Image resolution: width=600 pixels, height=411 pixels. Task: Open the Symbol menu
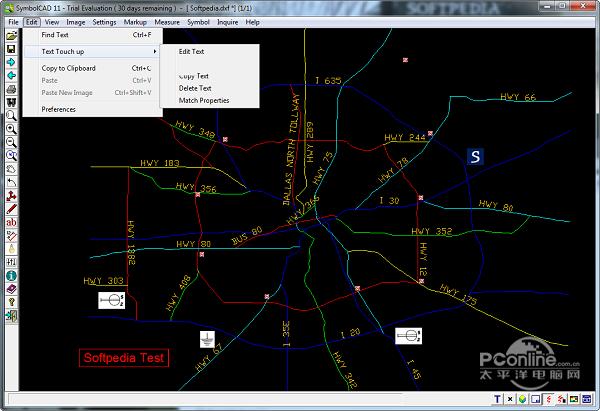pyautogui.click(x=198, y=22)
